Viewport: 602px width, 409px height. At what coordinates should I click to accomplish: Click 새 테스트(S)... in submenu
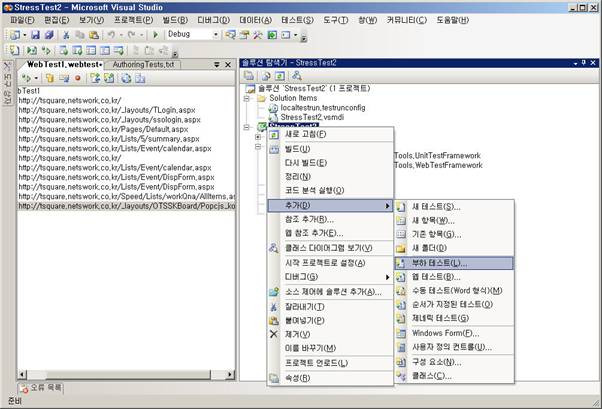(454, 207)
